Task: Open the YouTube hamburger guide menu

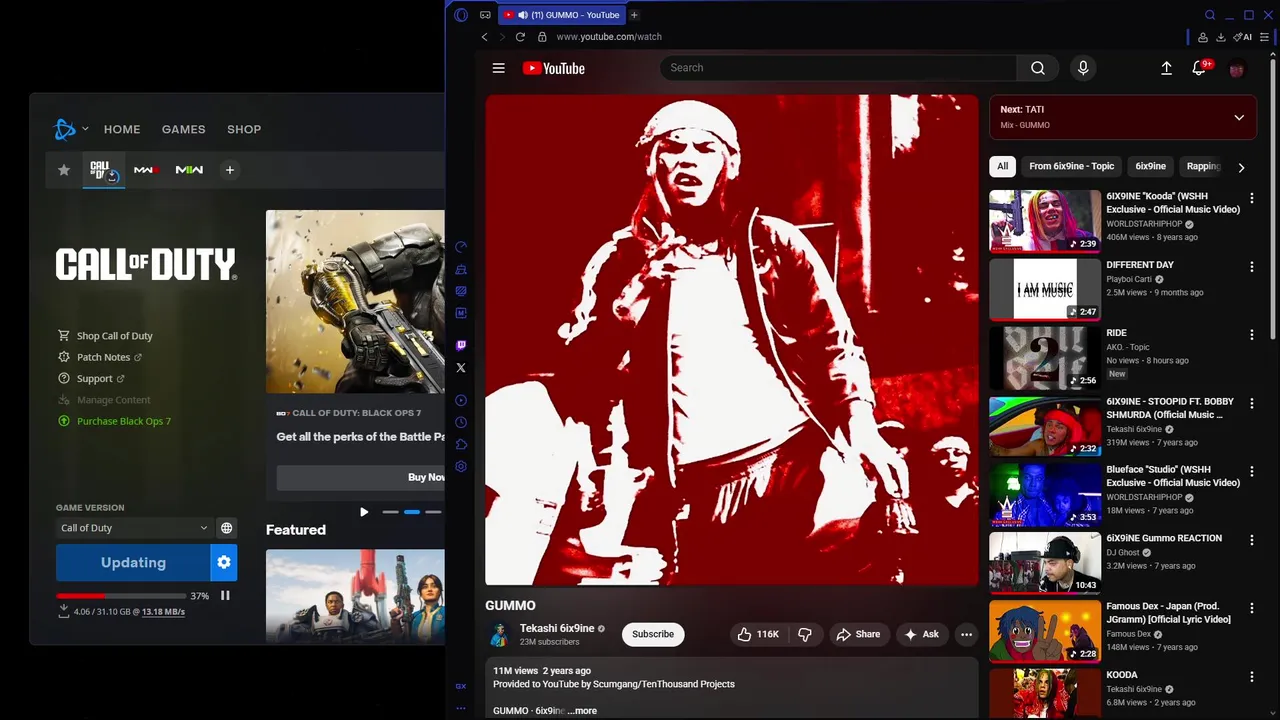Action: 498,68
